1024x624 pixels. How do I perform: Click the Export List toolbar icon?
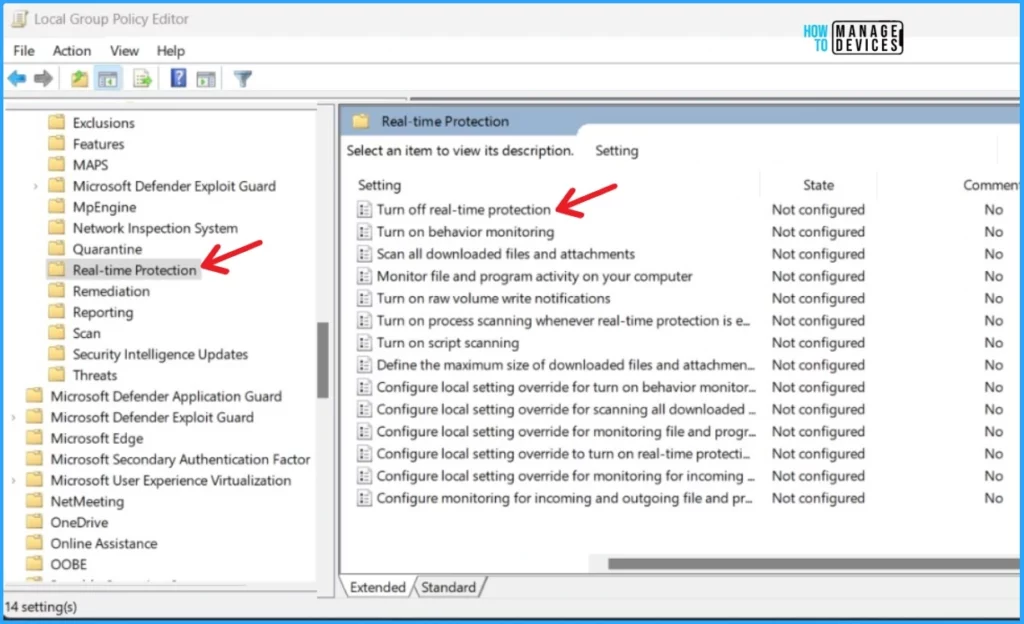point(142,79)
